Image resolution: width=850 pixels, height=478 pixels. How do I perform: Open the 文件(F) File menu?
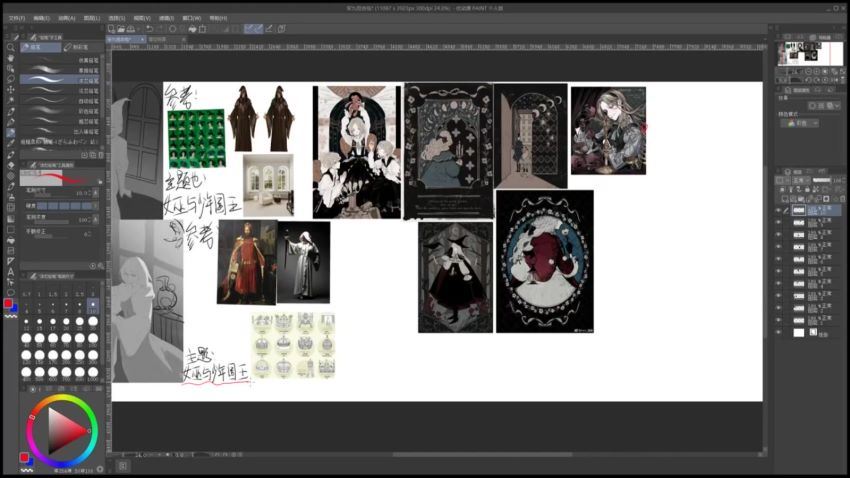pos(16,17)
